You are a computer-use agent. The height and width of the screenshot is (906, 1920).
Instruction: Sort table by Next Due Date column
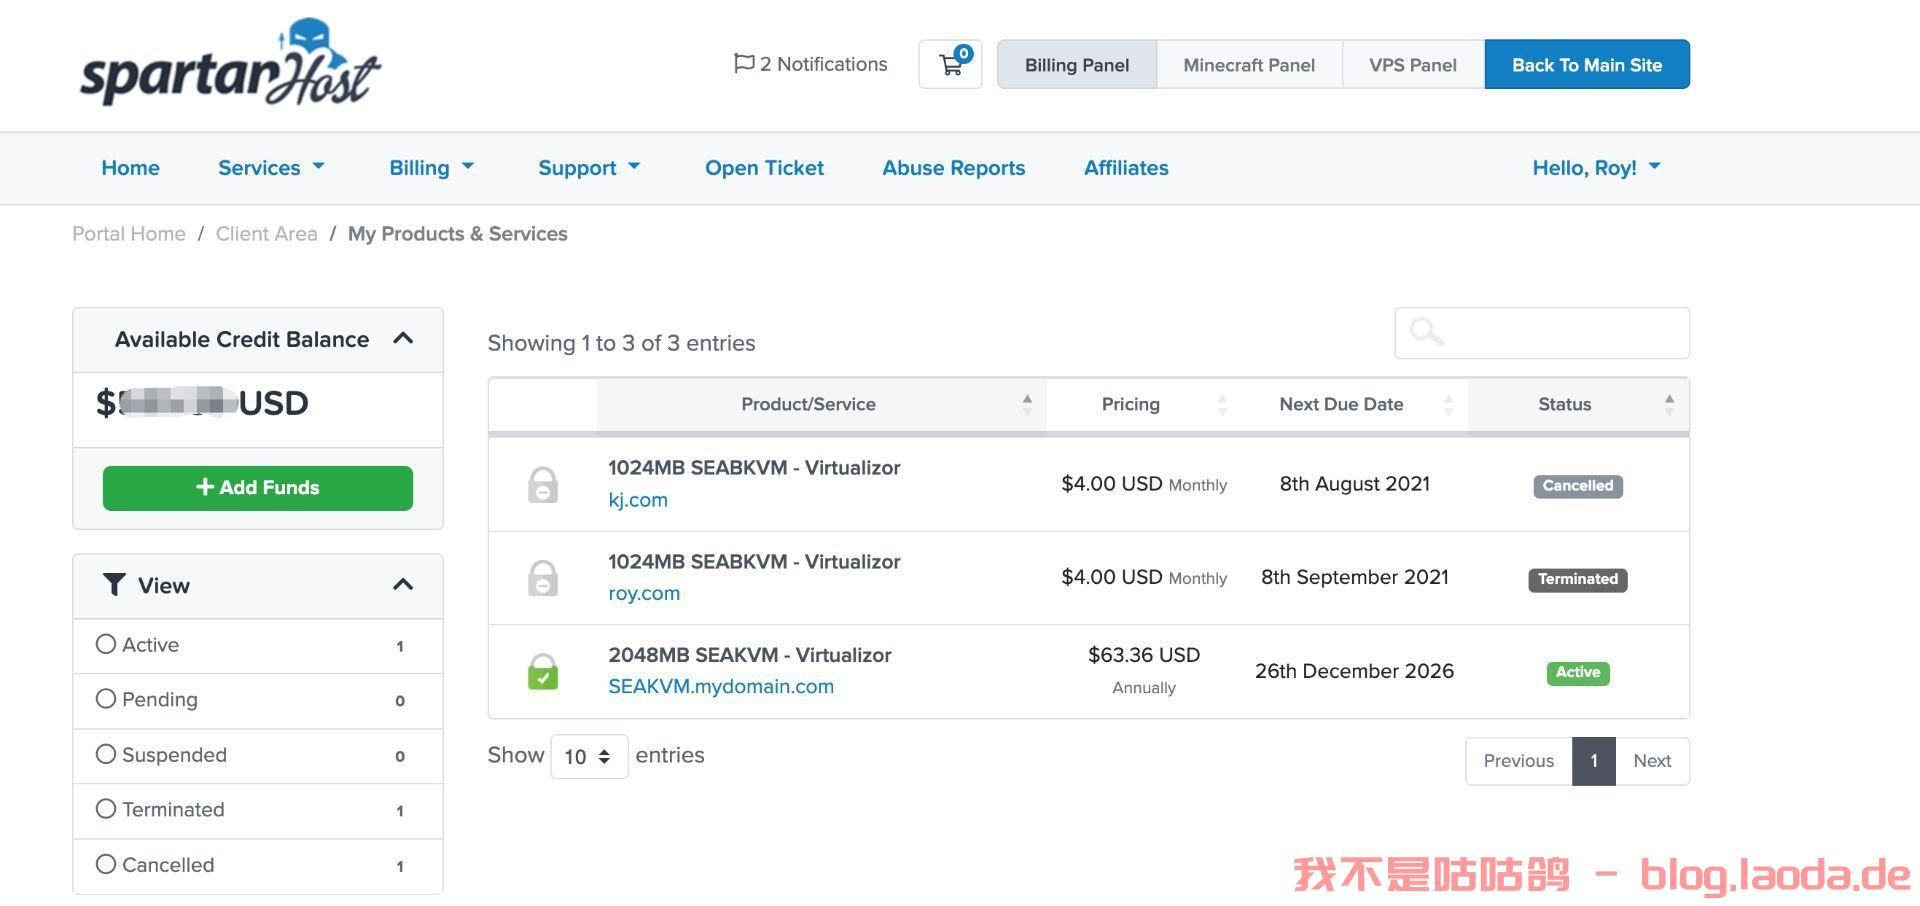(x=1354, y=404)
